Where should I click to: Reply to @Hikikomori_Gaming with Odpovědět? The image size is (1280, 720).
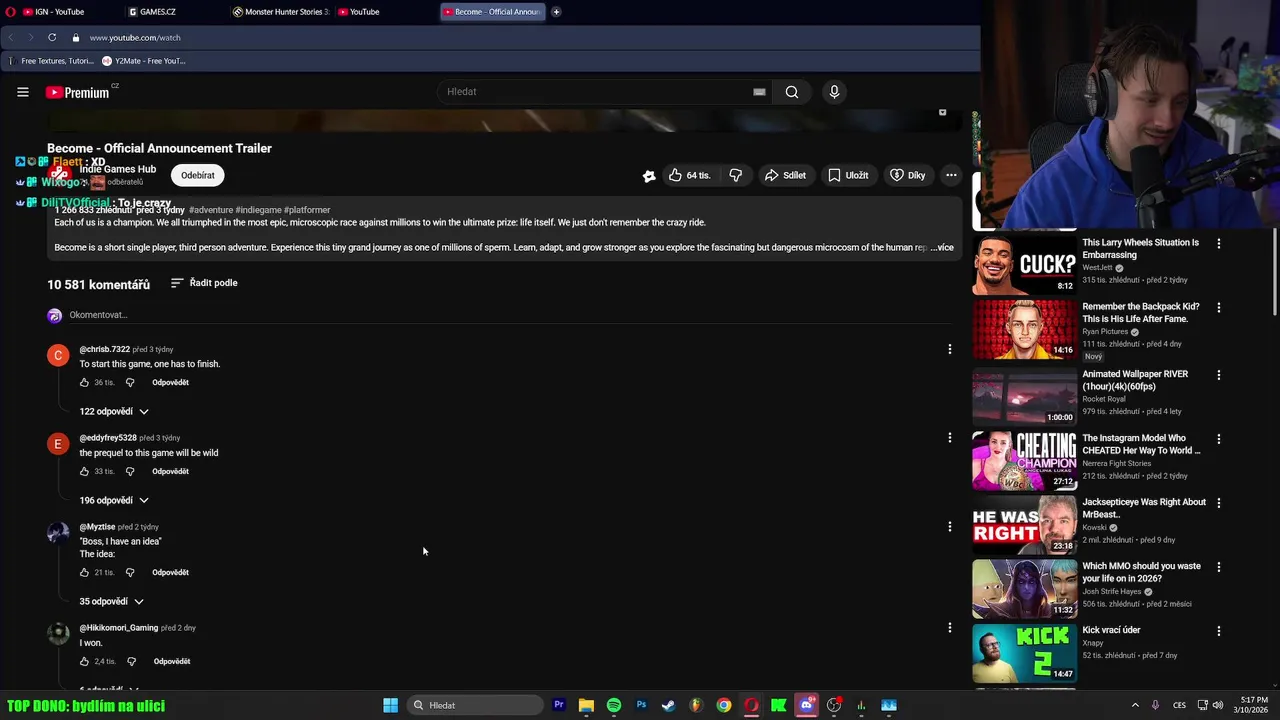172,661
